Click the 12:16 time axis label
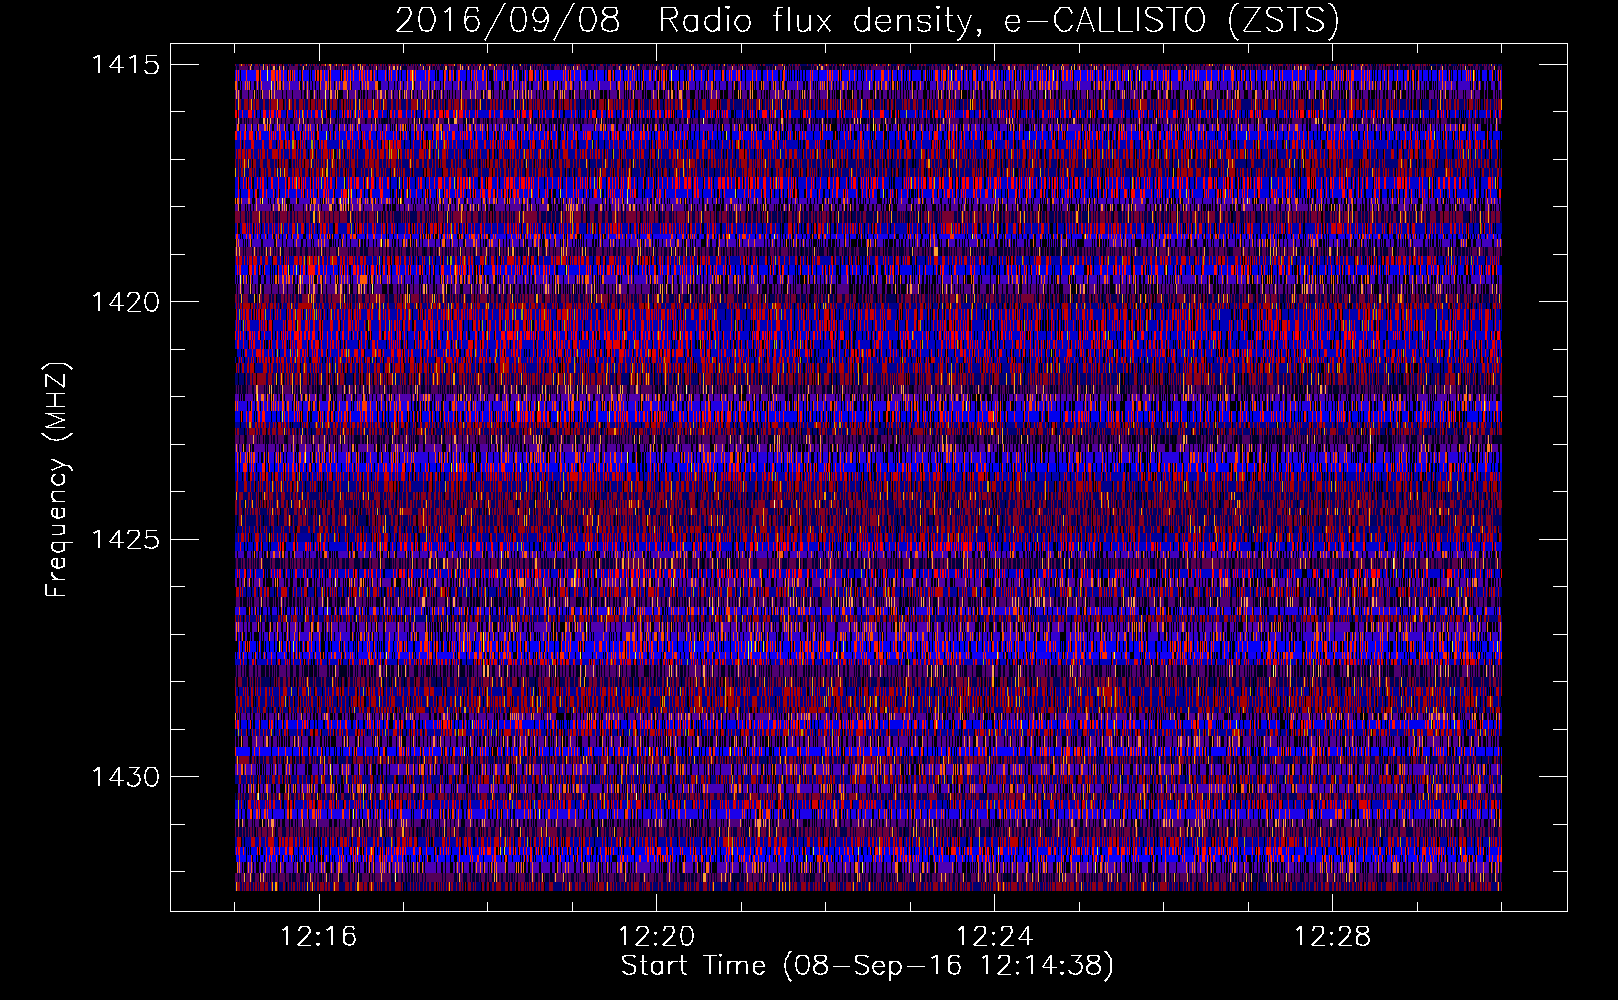Screen dimensions: 1618x1000 pos(318,937)
